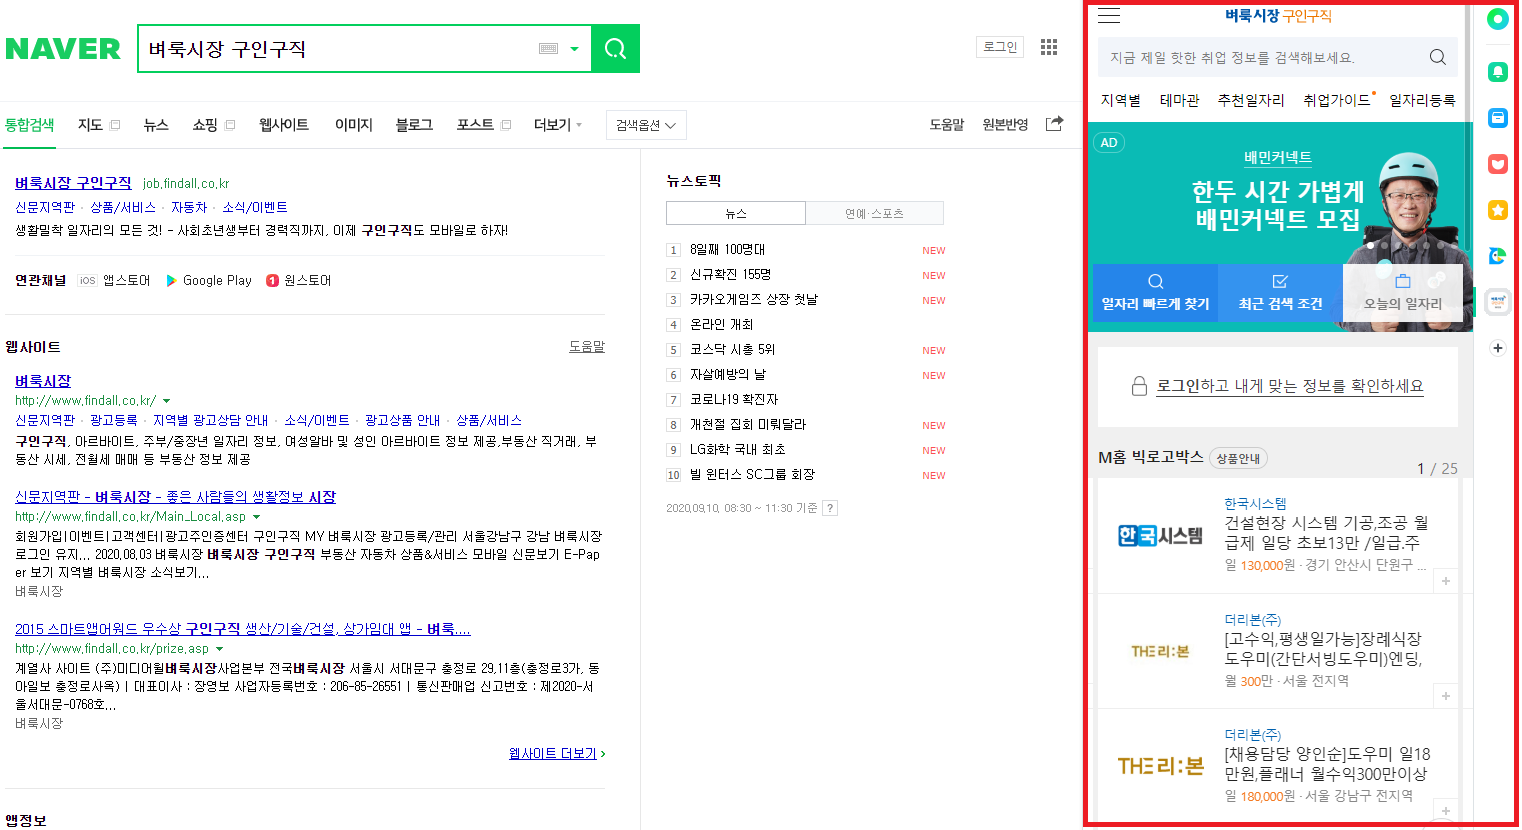The width and height of the screenshot is (1522, 830).
Task: Open the blue archive box sidebar icon
Action: pos(1497,118)
